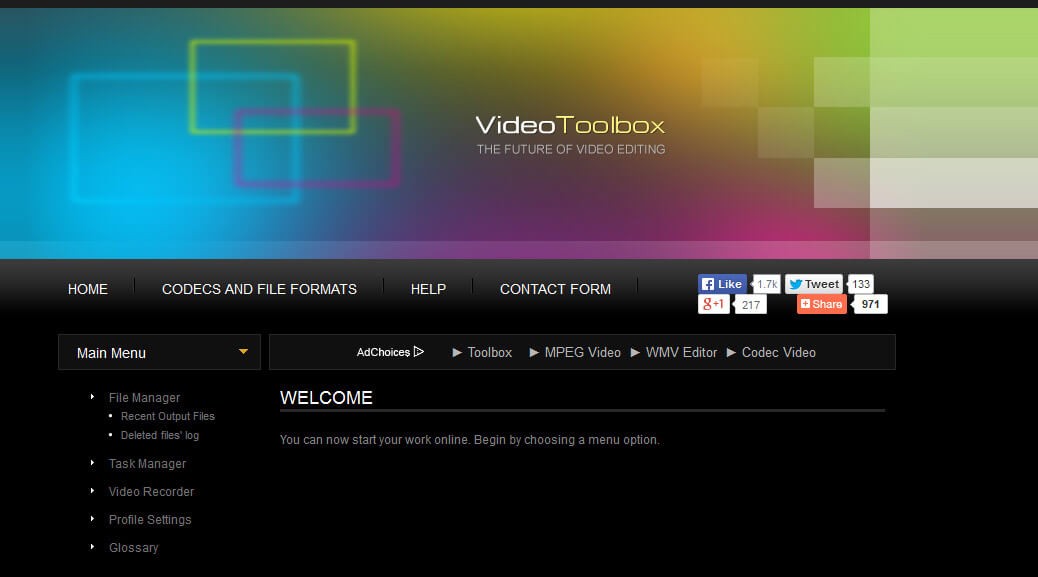Screen dimensions: 1038x577
Task: Open the Main Menu dropdown arrow
Action: pyautogui.click(x=242, y=352)
